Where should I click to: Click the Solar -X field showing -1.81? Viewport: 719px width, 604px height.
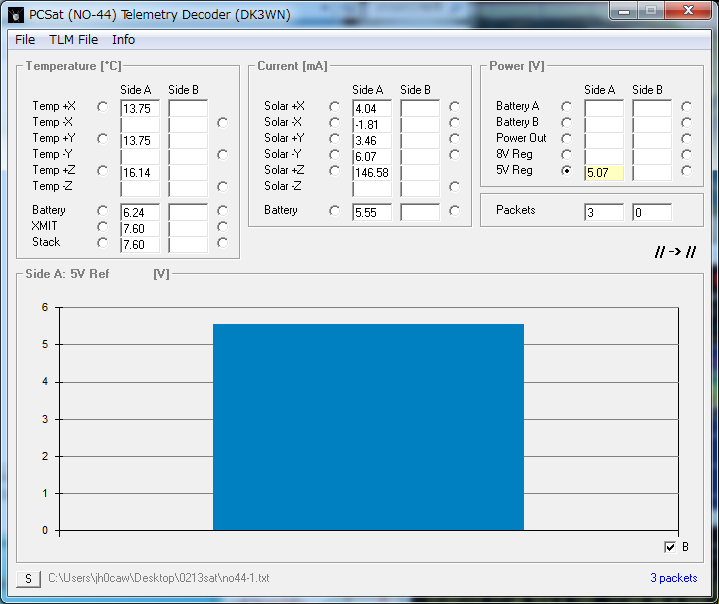tap(372, 125)
